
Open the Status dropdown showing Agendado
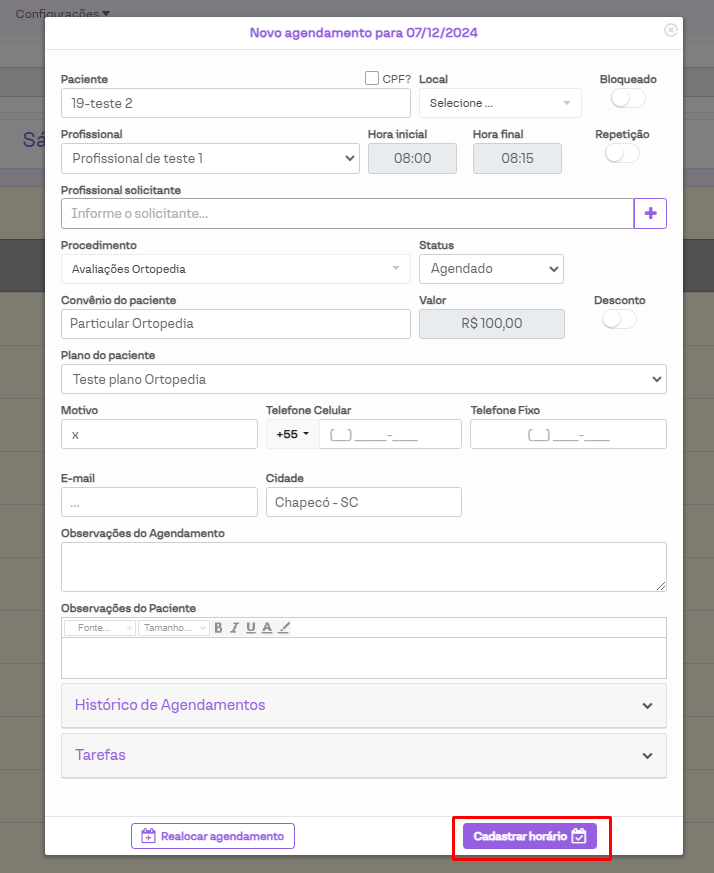point(491,269)
